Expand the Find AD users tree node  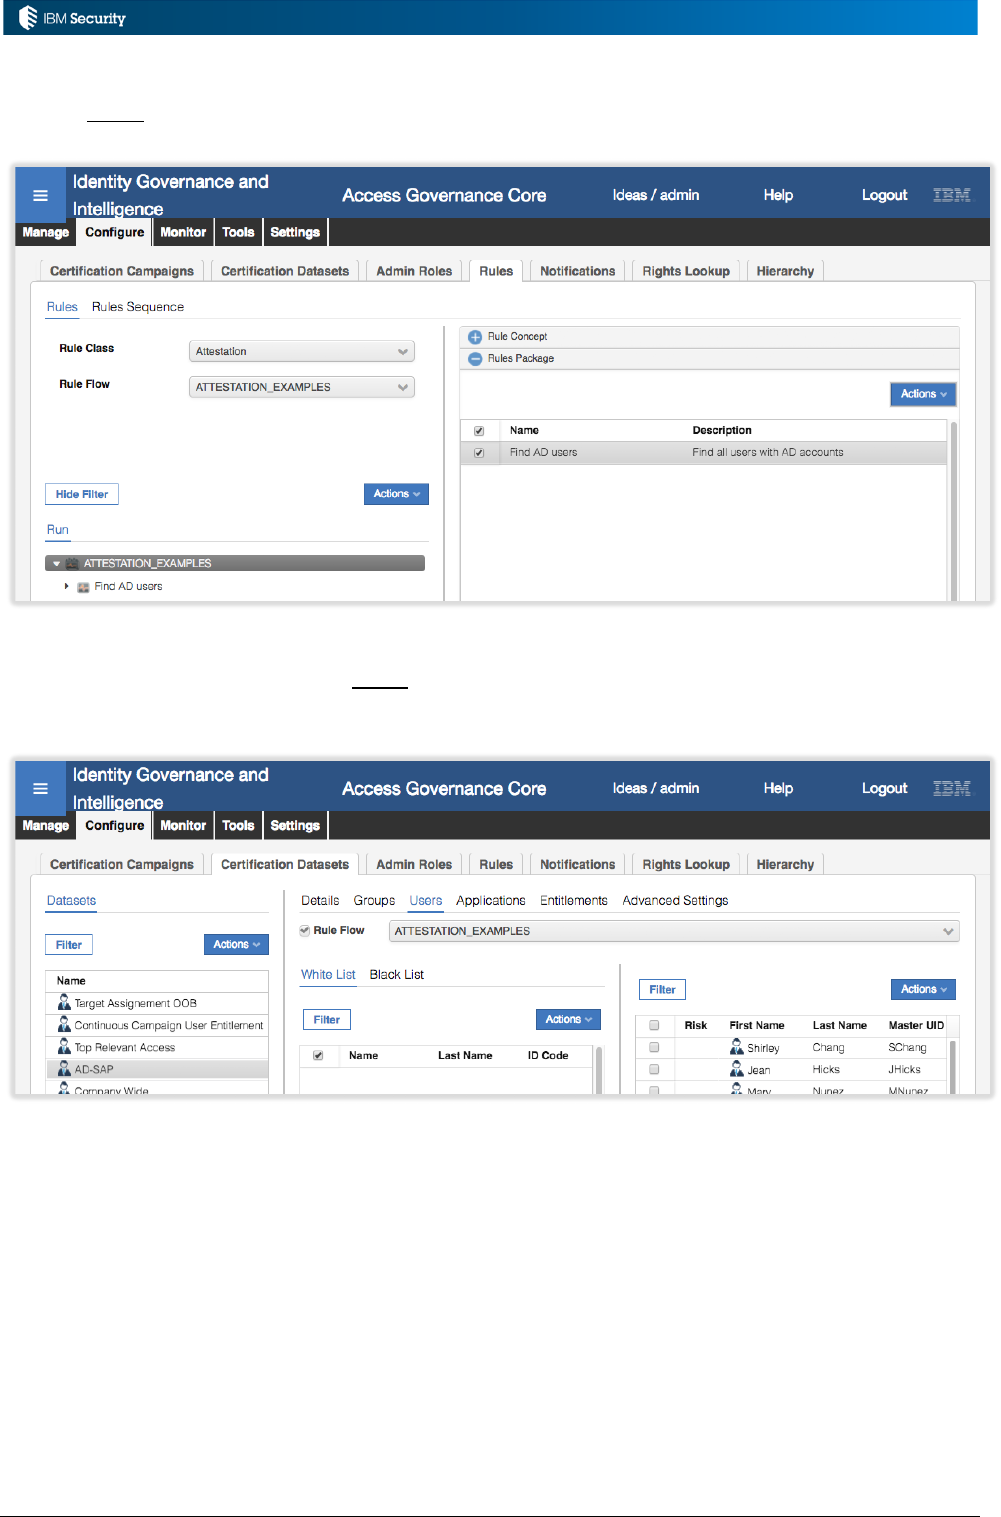(x=67, y=587)
